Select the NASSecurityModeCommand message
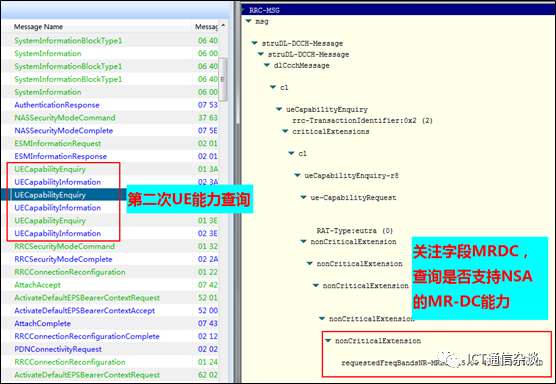The width and height of the screenshot is (556, 384). 65,118
